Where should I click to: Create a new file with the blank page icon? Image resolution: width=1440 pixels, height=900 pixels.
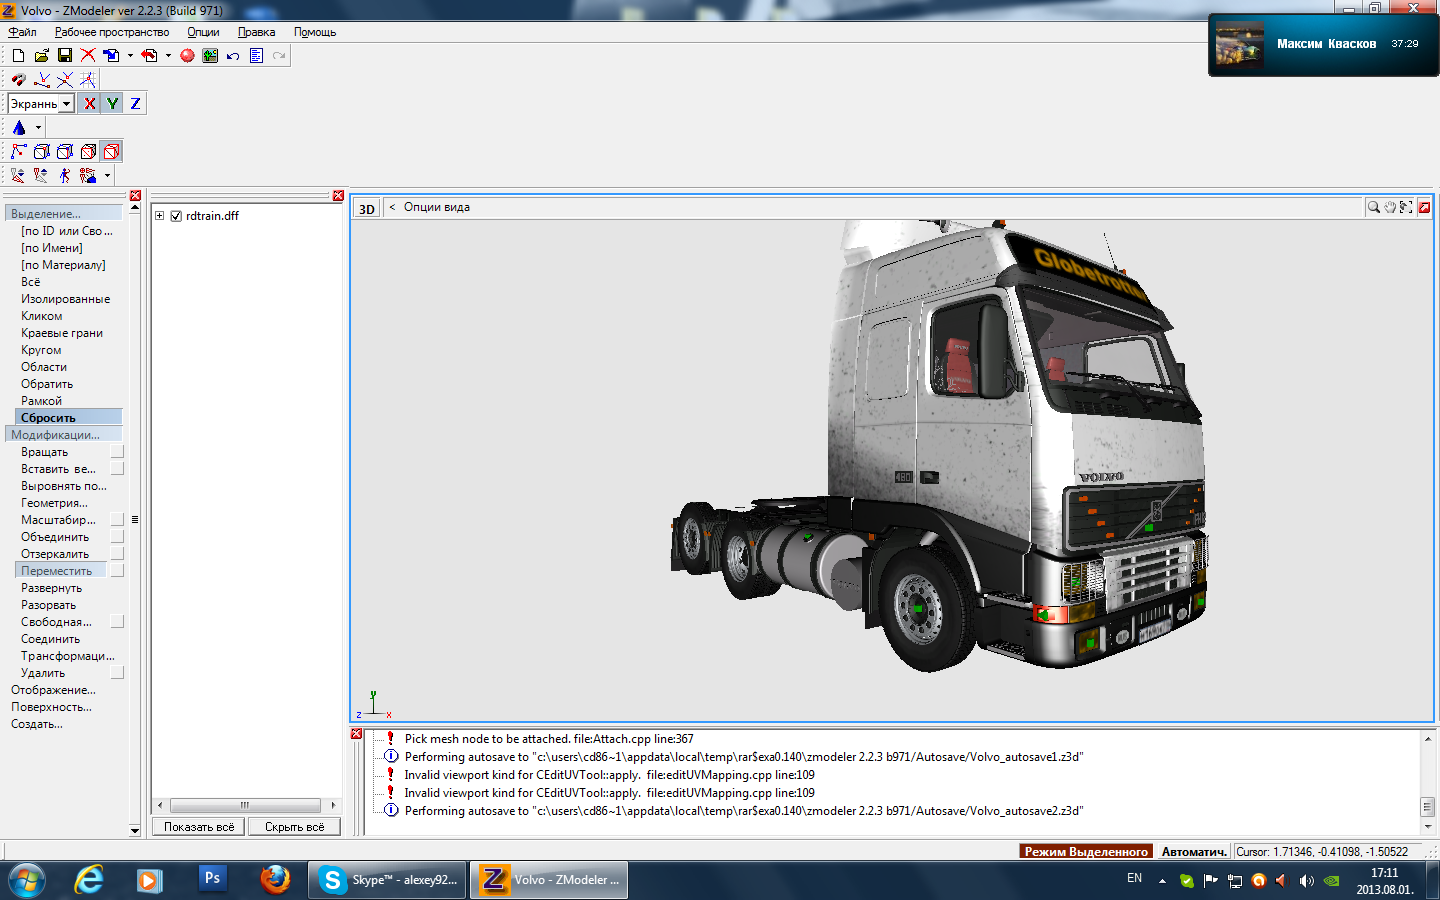(x=18, y=56)
